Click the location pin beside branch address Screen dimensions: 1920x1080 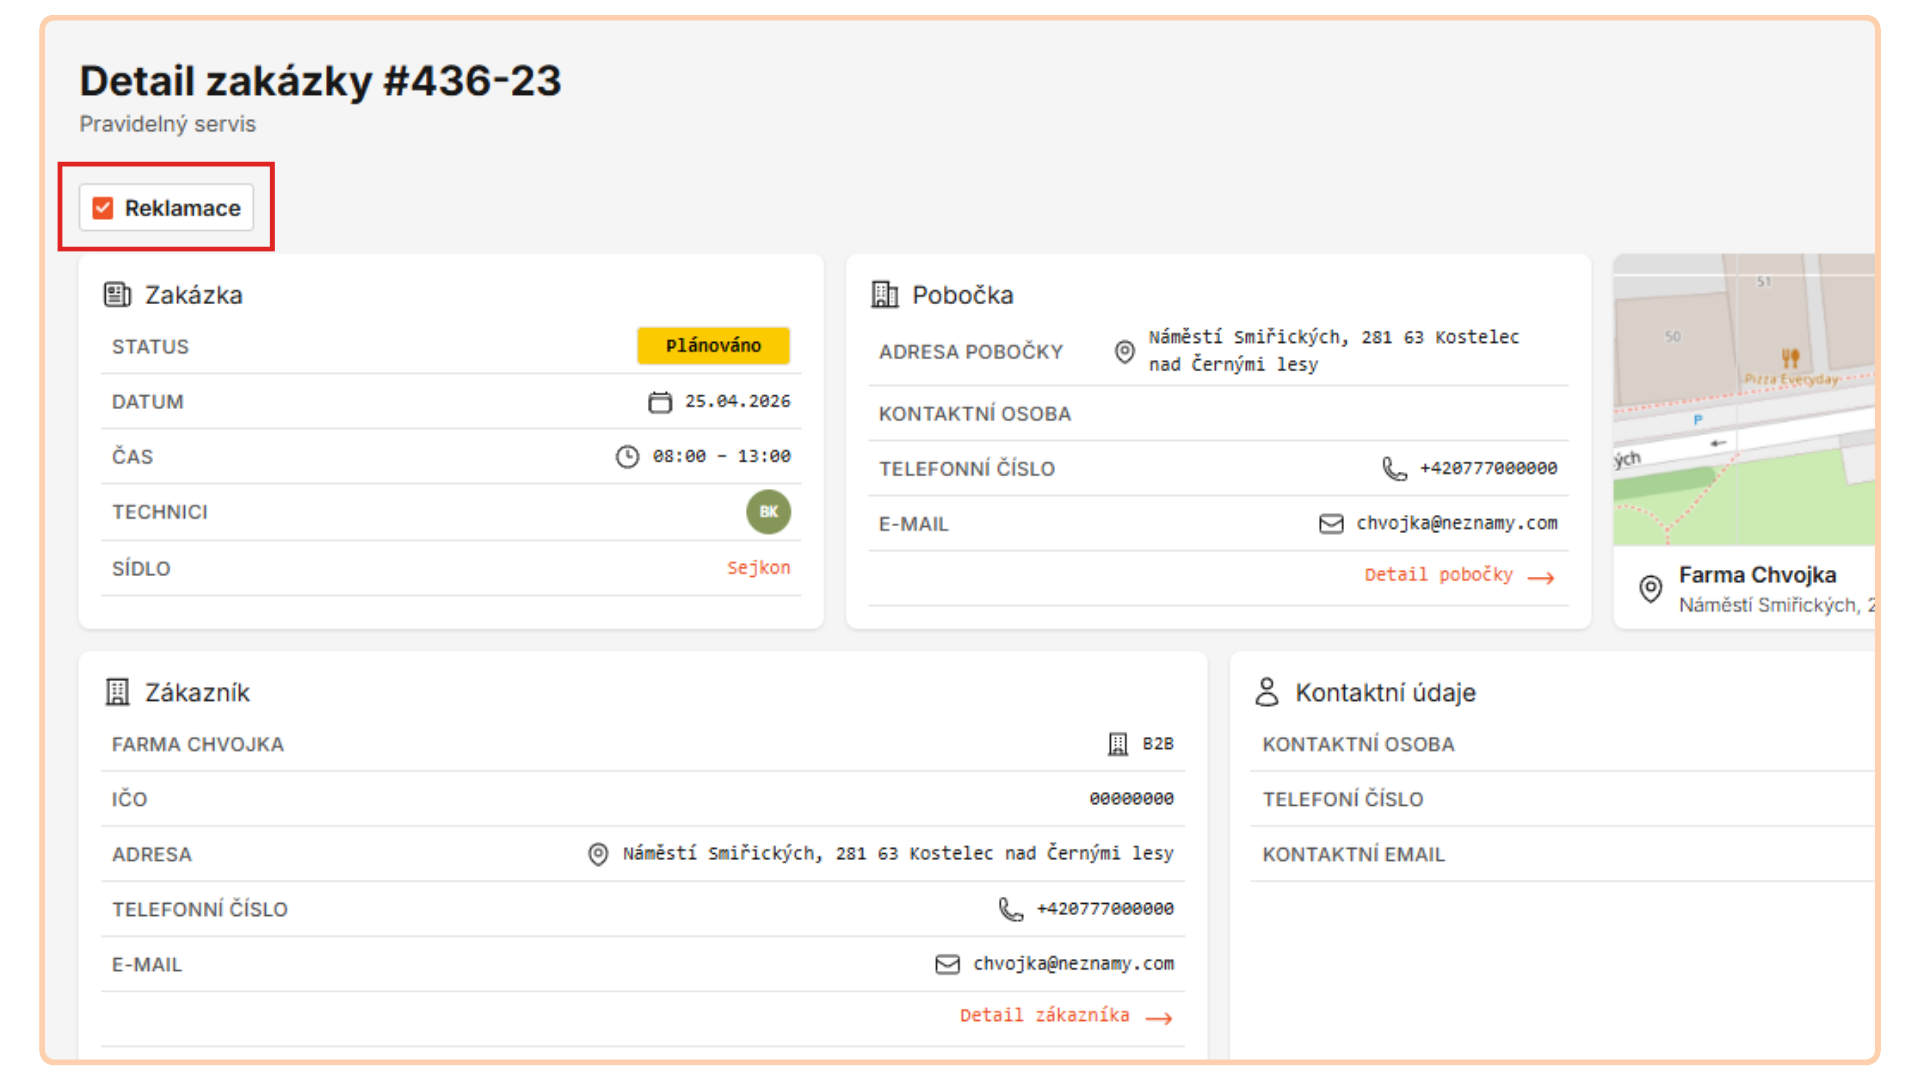pyautogui.click(x=1125, y=352)
